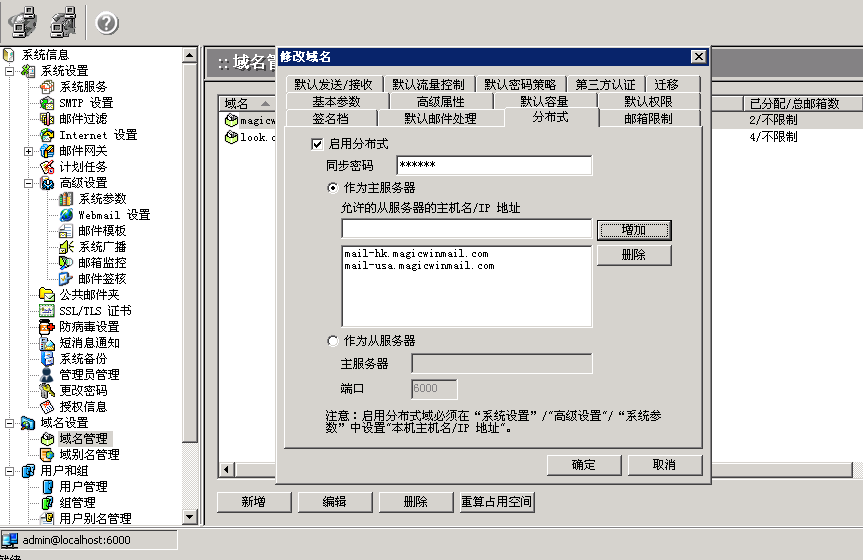Open 系统广播 node

102,247
